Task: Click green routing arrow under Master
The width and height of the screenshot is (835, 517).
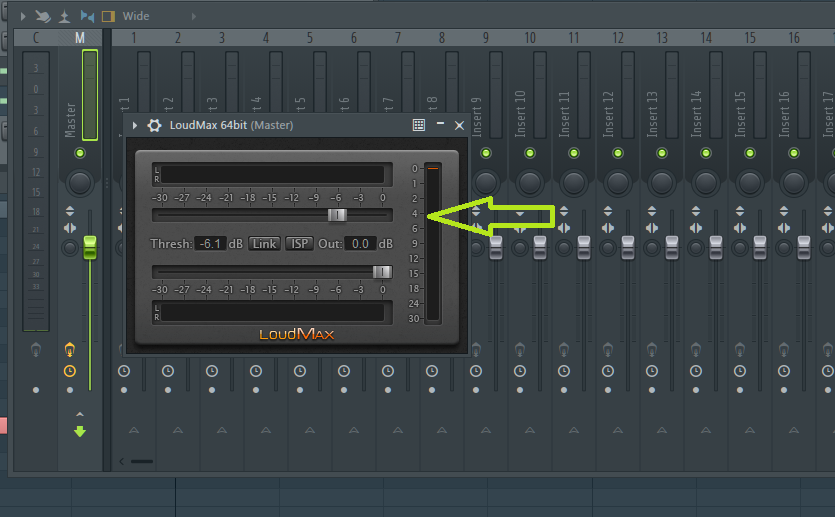Action: point(80,431)
